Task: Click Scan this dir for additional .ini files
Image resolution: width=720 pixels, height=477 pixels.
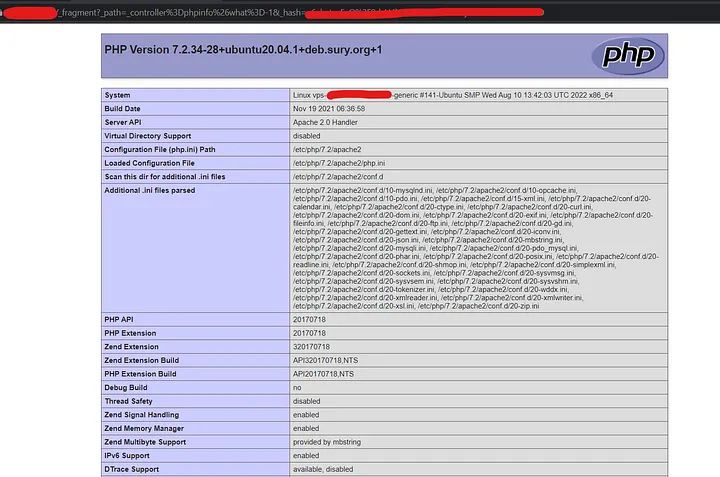Action: point(164,177)
